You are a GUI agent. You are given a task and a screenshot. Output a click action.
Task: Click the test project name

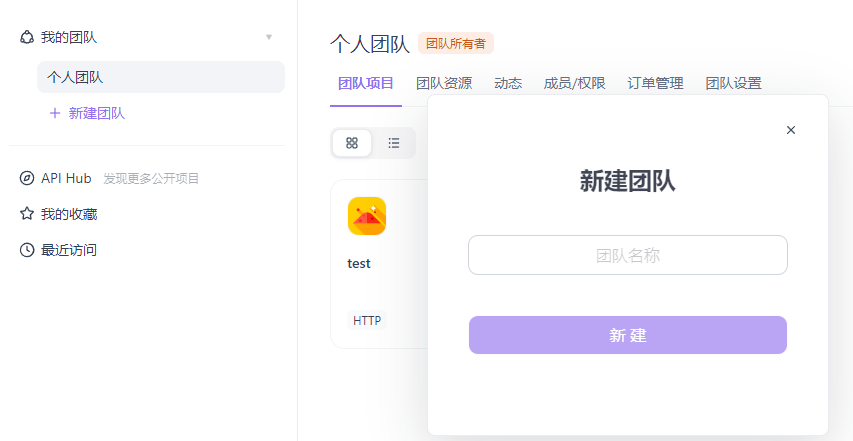point(359,264)
